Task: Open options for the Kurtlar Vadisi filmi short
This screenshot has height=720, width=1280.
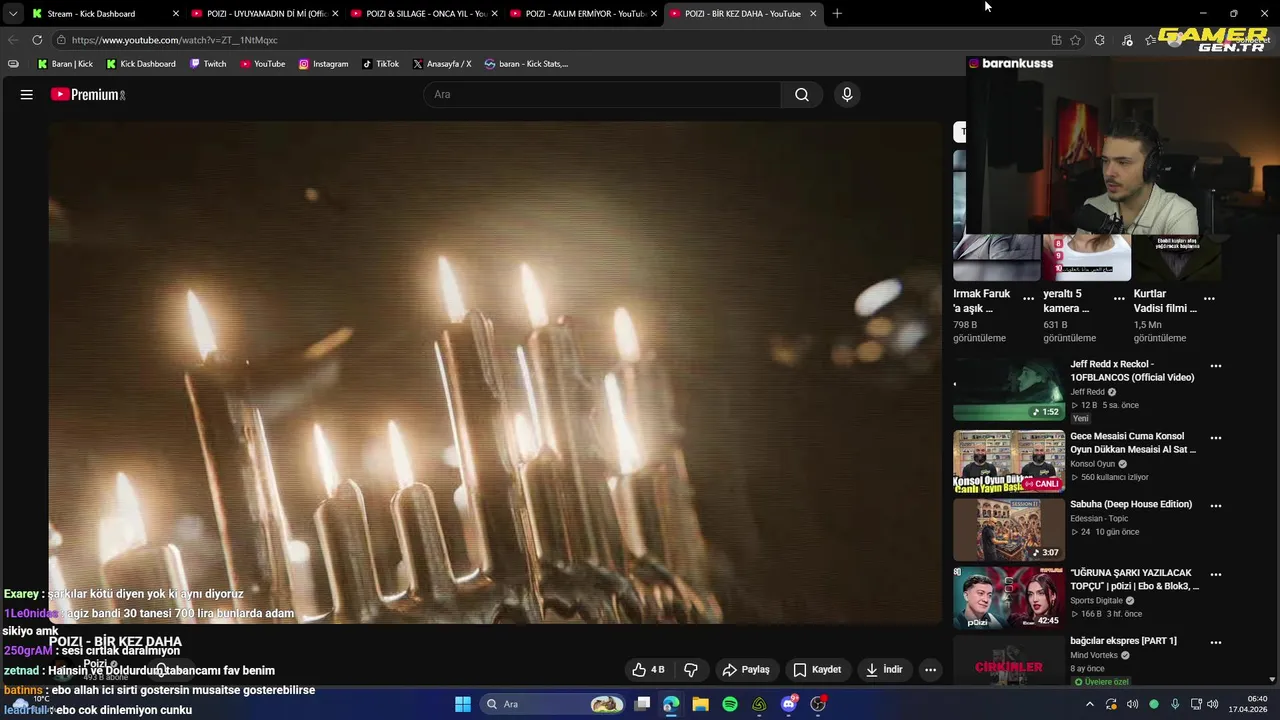Action: (1209, 298)
